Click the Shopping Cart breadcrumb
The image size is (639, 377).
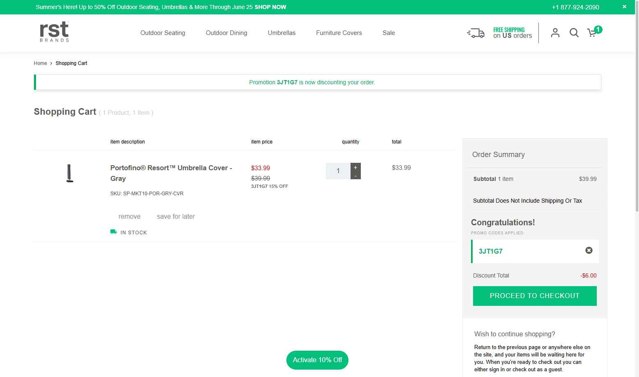[x=71, y=63]
